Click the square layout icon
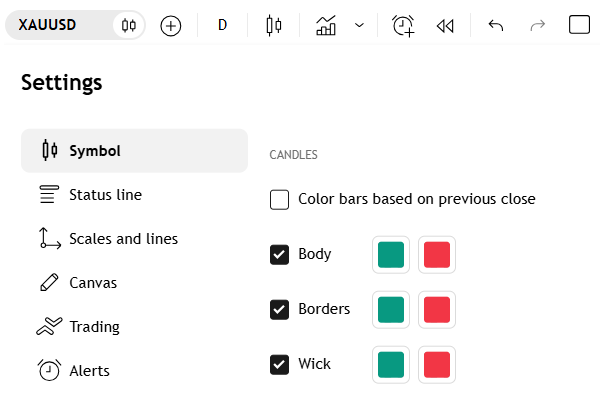 579,25
